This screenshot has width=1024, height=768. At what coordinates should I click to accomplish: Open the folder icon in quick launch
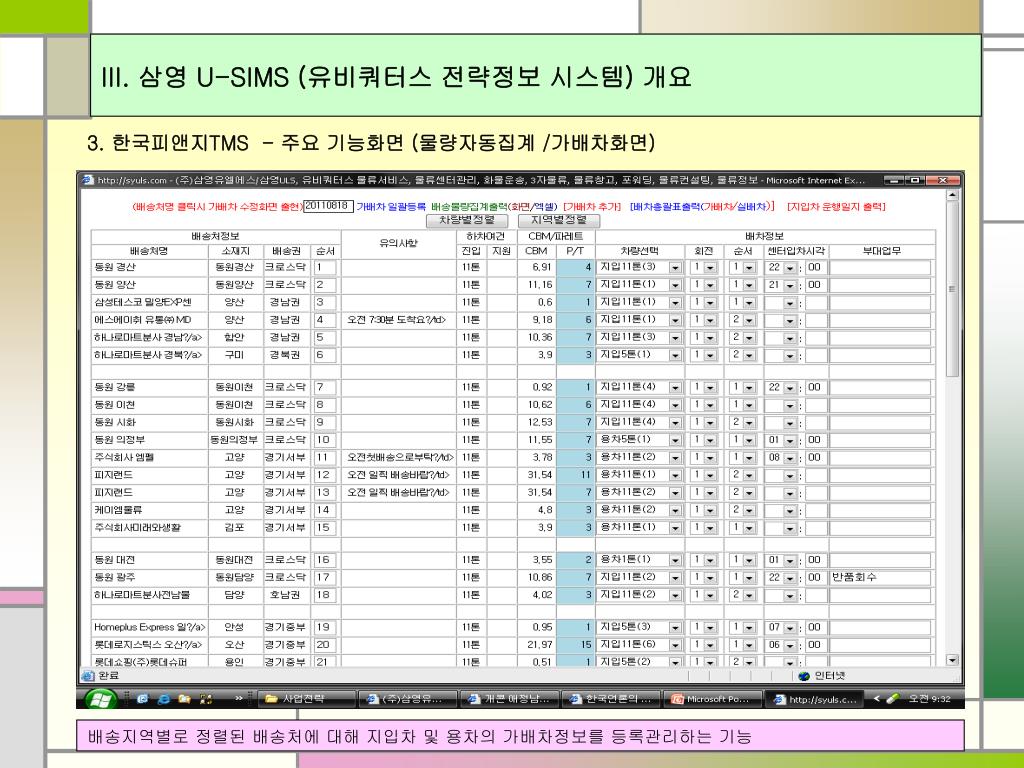click(184, 699)
